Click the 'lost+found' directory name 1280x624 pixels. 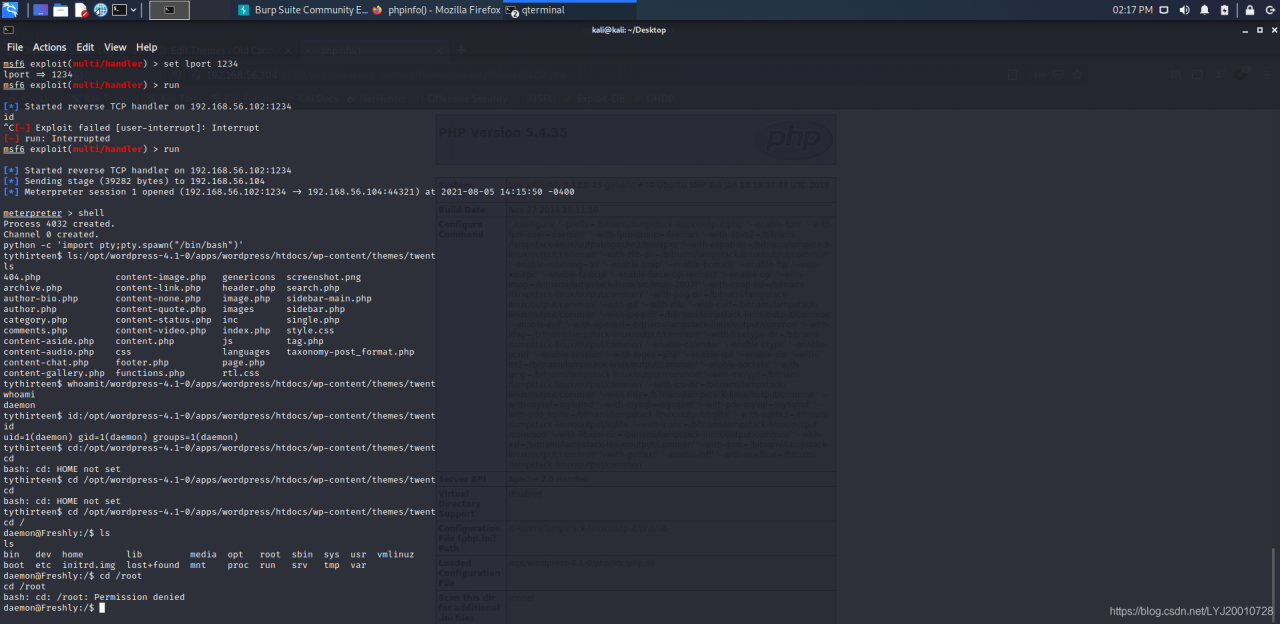tap(153, 565)
